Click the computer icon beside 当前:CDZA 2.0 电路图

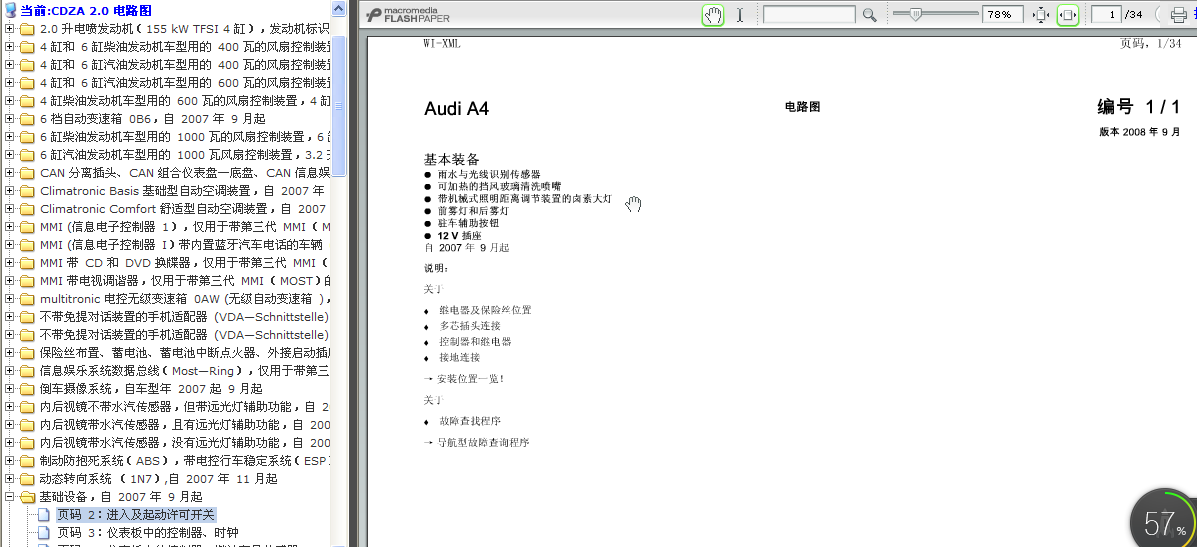tap(10, 10)
